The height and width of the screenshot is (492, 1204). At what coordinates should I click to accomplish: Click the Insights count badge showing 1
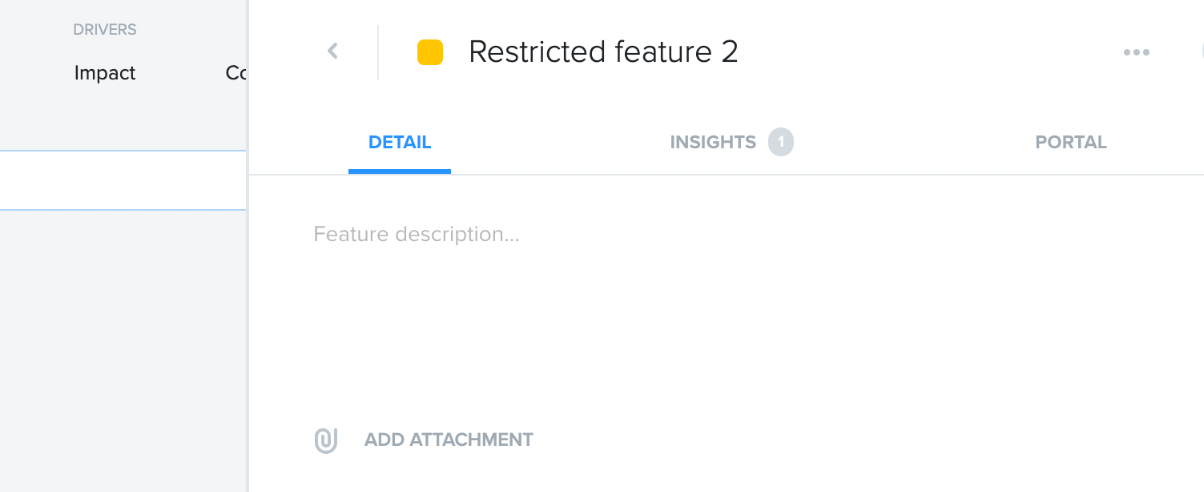pos(781,142)
